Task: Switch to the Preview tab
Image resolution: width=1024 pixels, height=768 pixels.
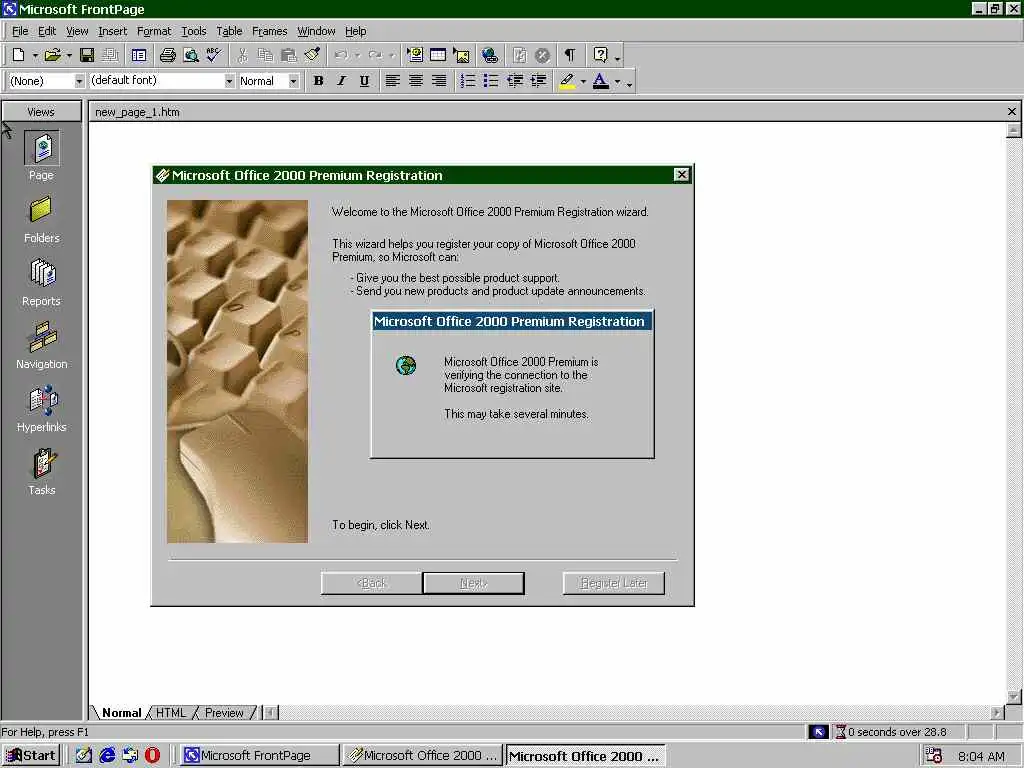Action: (224, 712)
